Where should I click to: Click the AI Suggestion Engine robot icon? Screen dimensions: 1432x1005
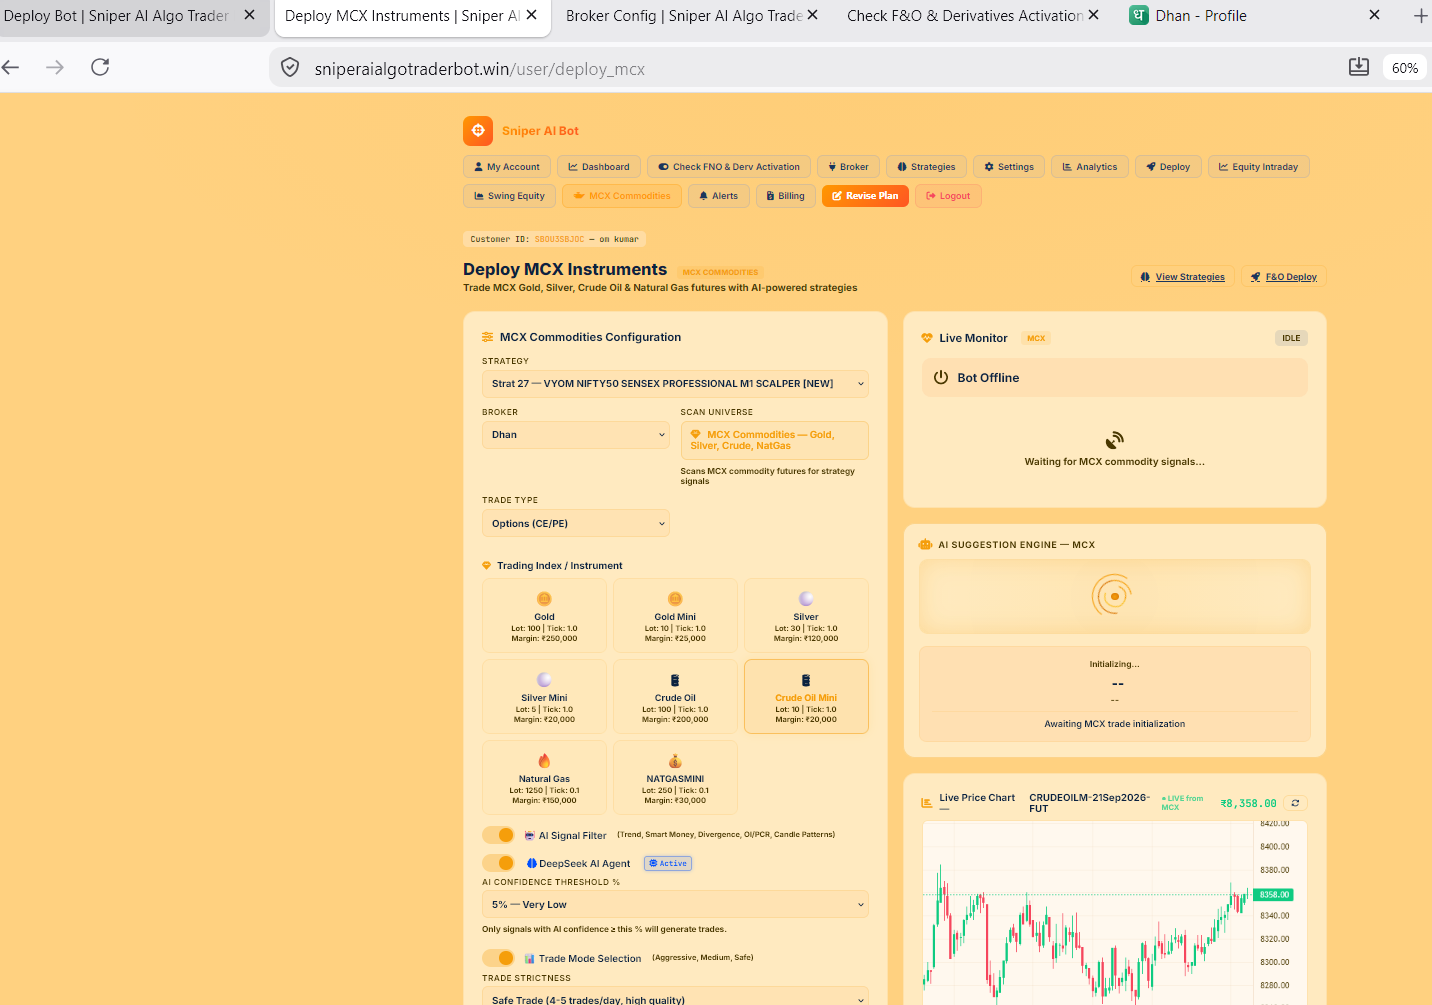(x=925, y=545)
